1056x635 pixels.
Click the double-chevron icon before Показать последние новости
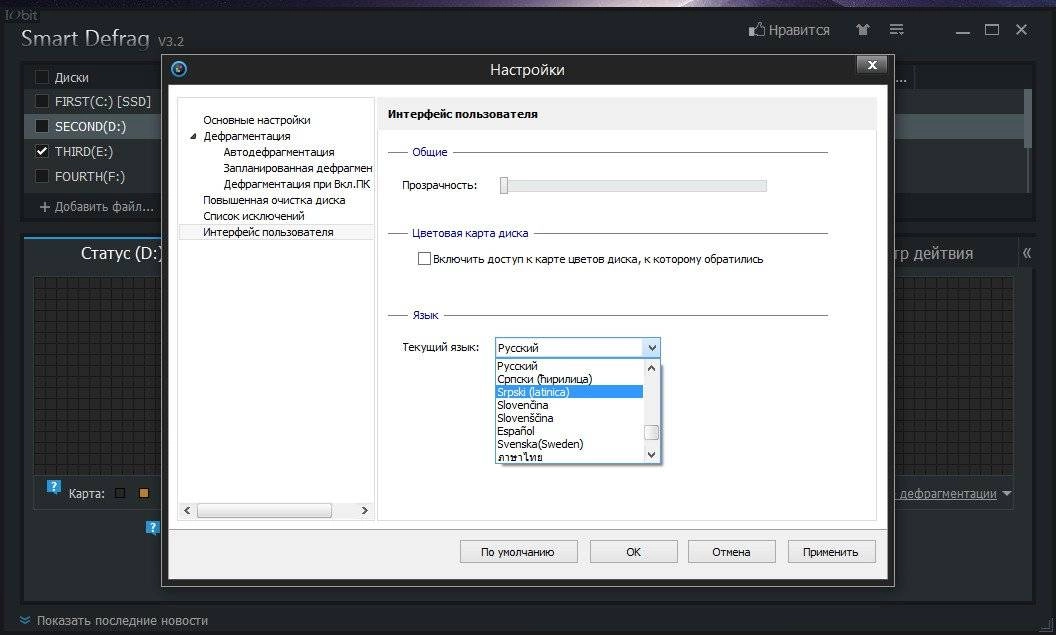tap(25, 620)
